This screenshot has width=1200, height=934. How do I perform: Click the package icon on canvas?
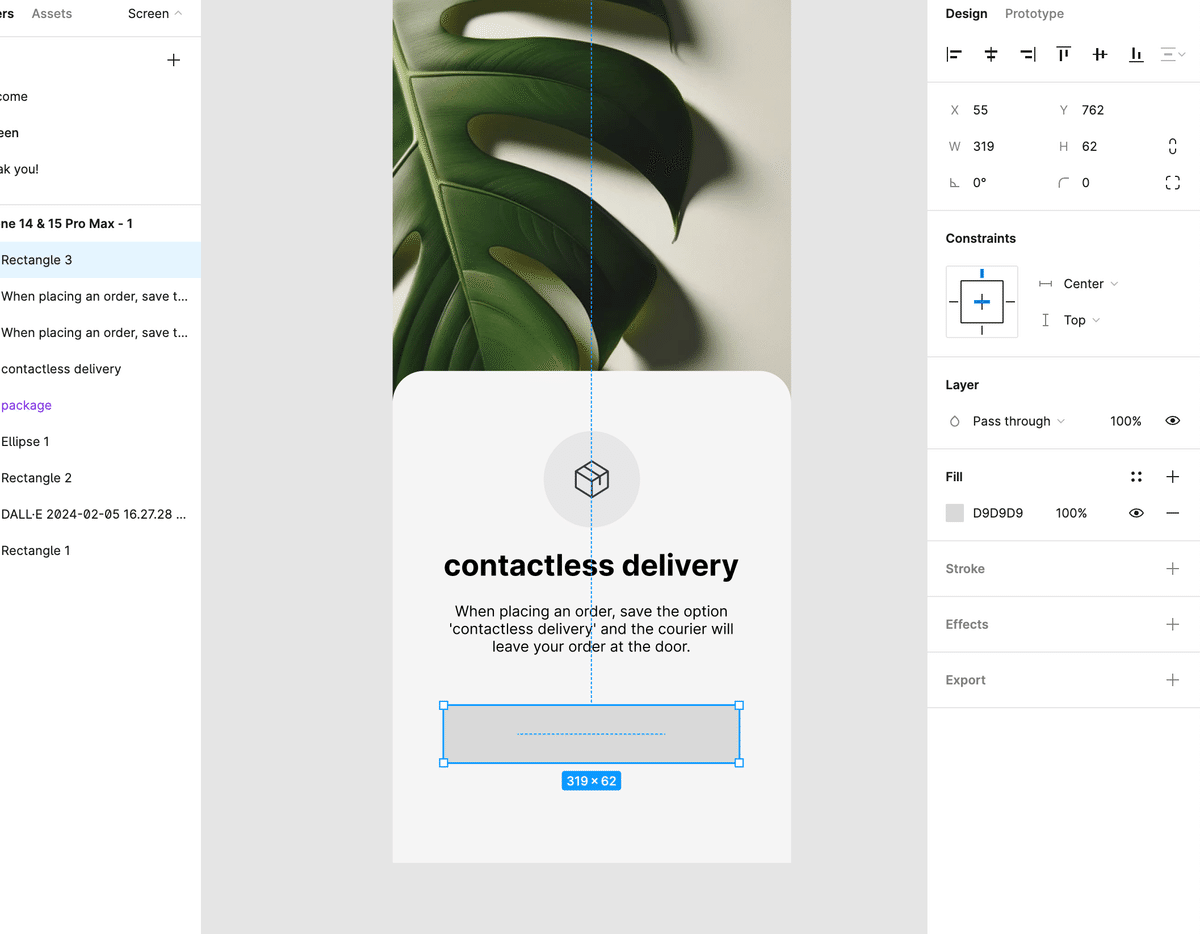tap(591, 479)
